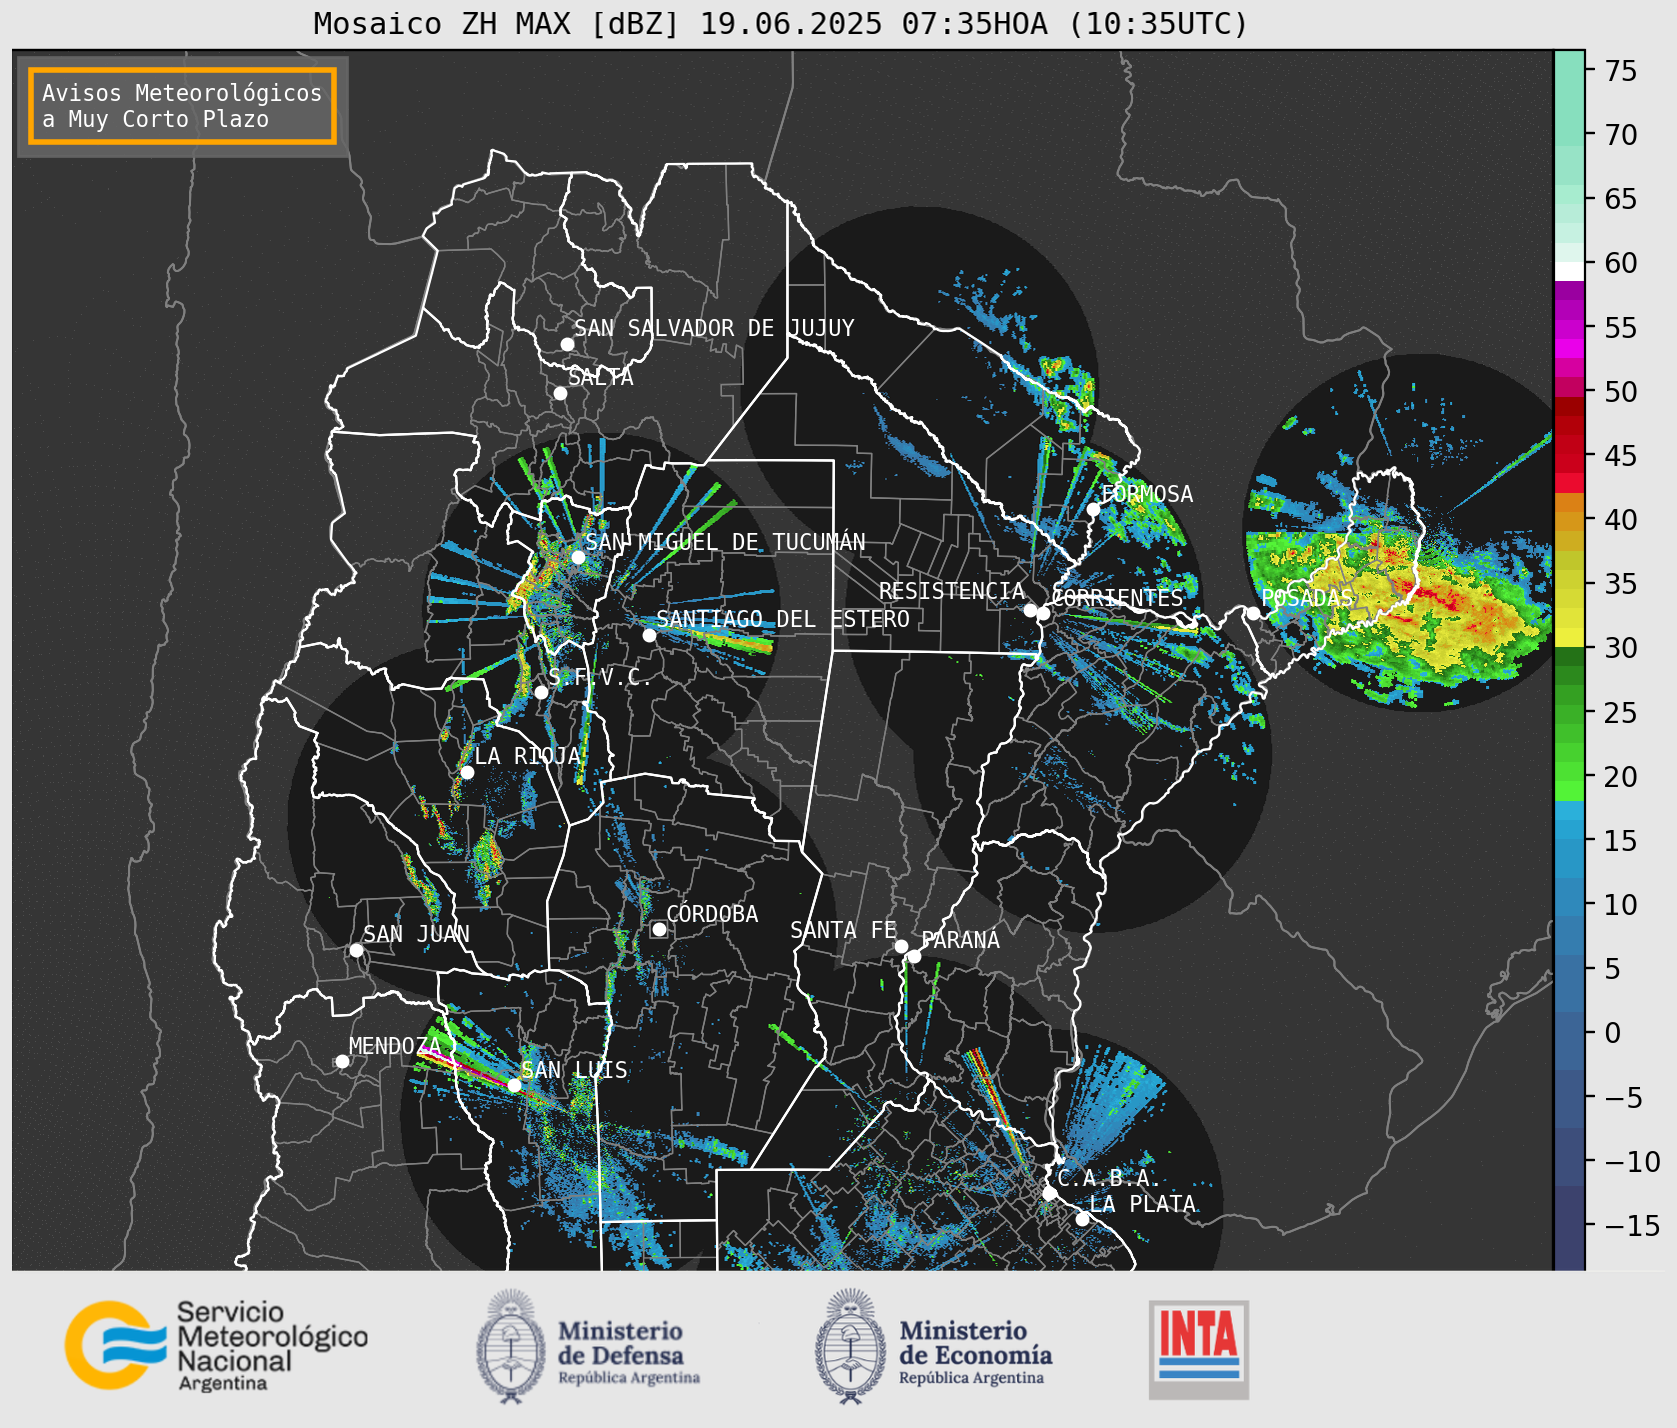
Task: Click the C.A.B.A. city dot
Action: tap(1049, 1193)
